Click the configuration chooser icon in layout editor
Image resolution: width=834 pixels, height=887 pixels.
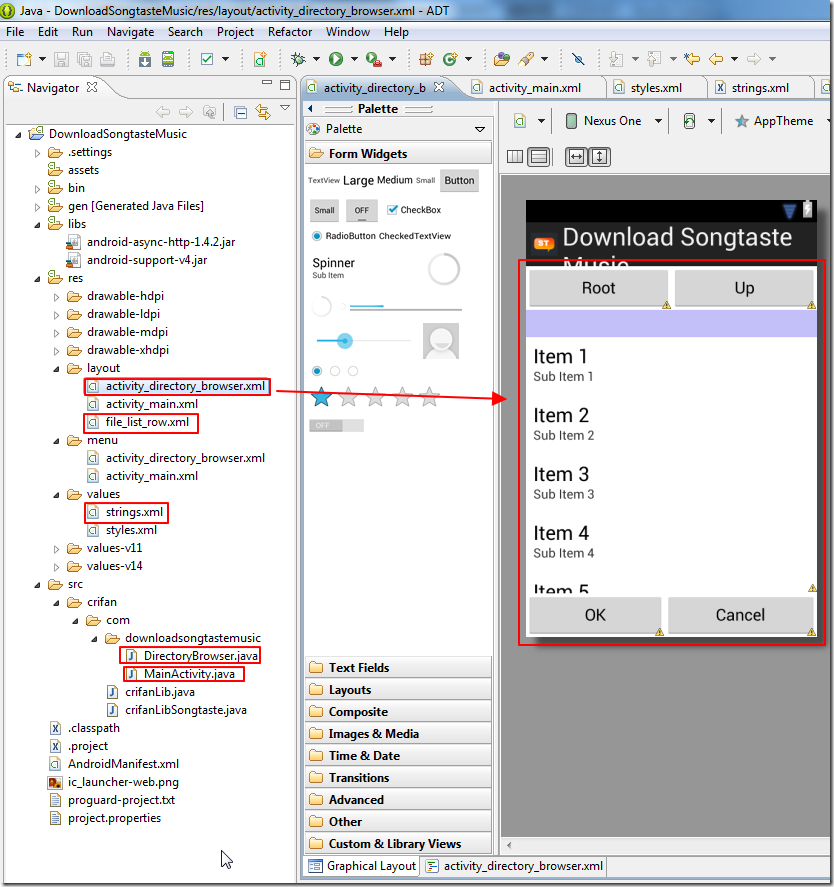tap(520, 120)
